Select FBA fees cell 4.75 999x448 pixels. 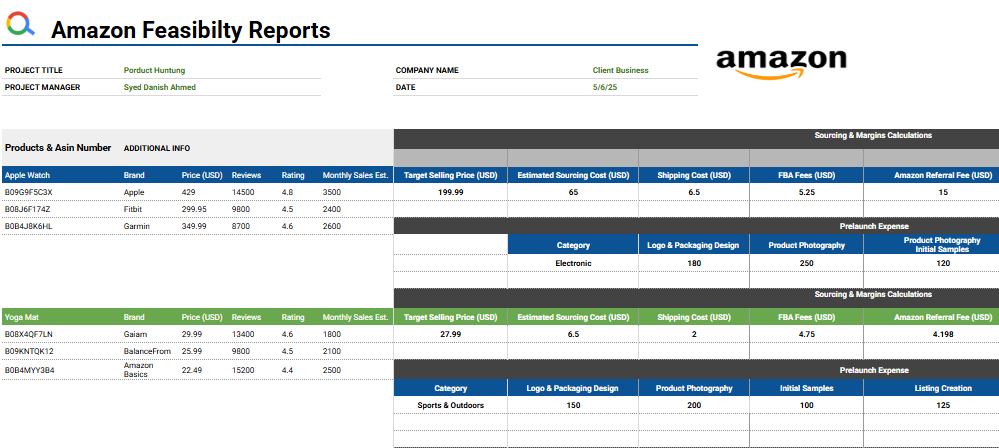(807, 334)
